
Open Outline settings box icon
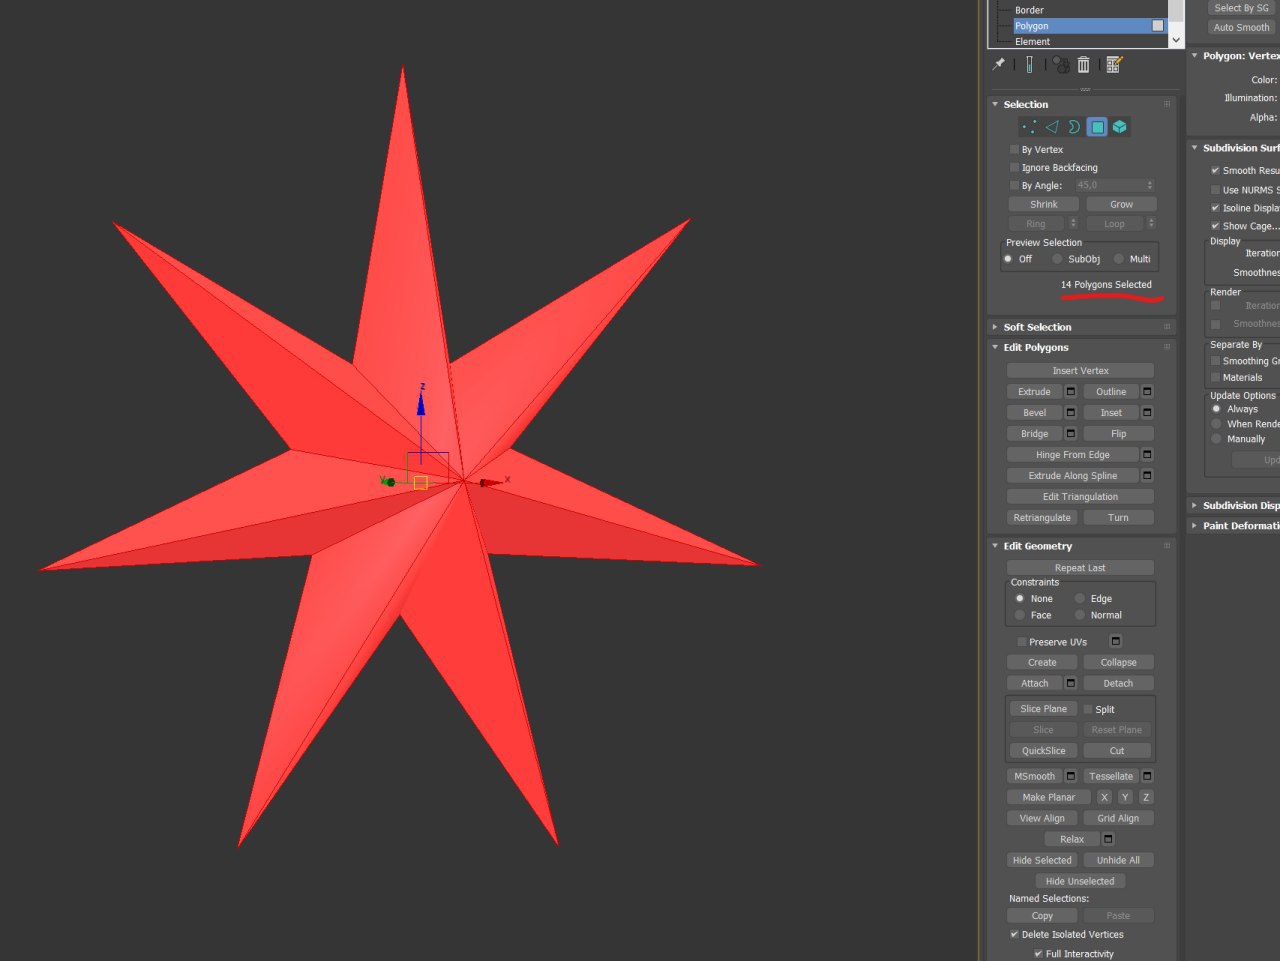click(1147, 392)
